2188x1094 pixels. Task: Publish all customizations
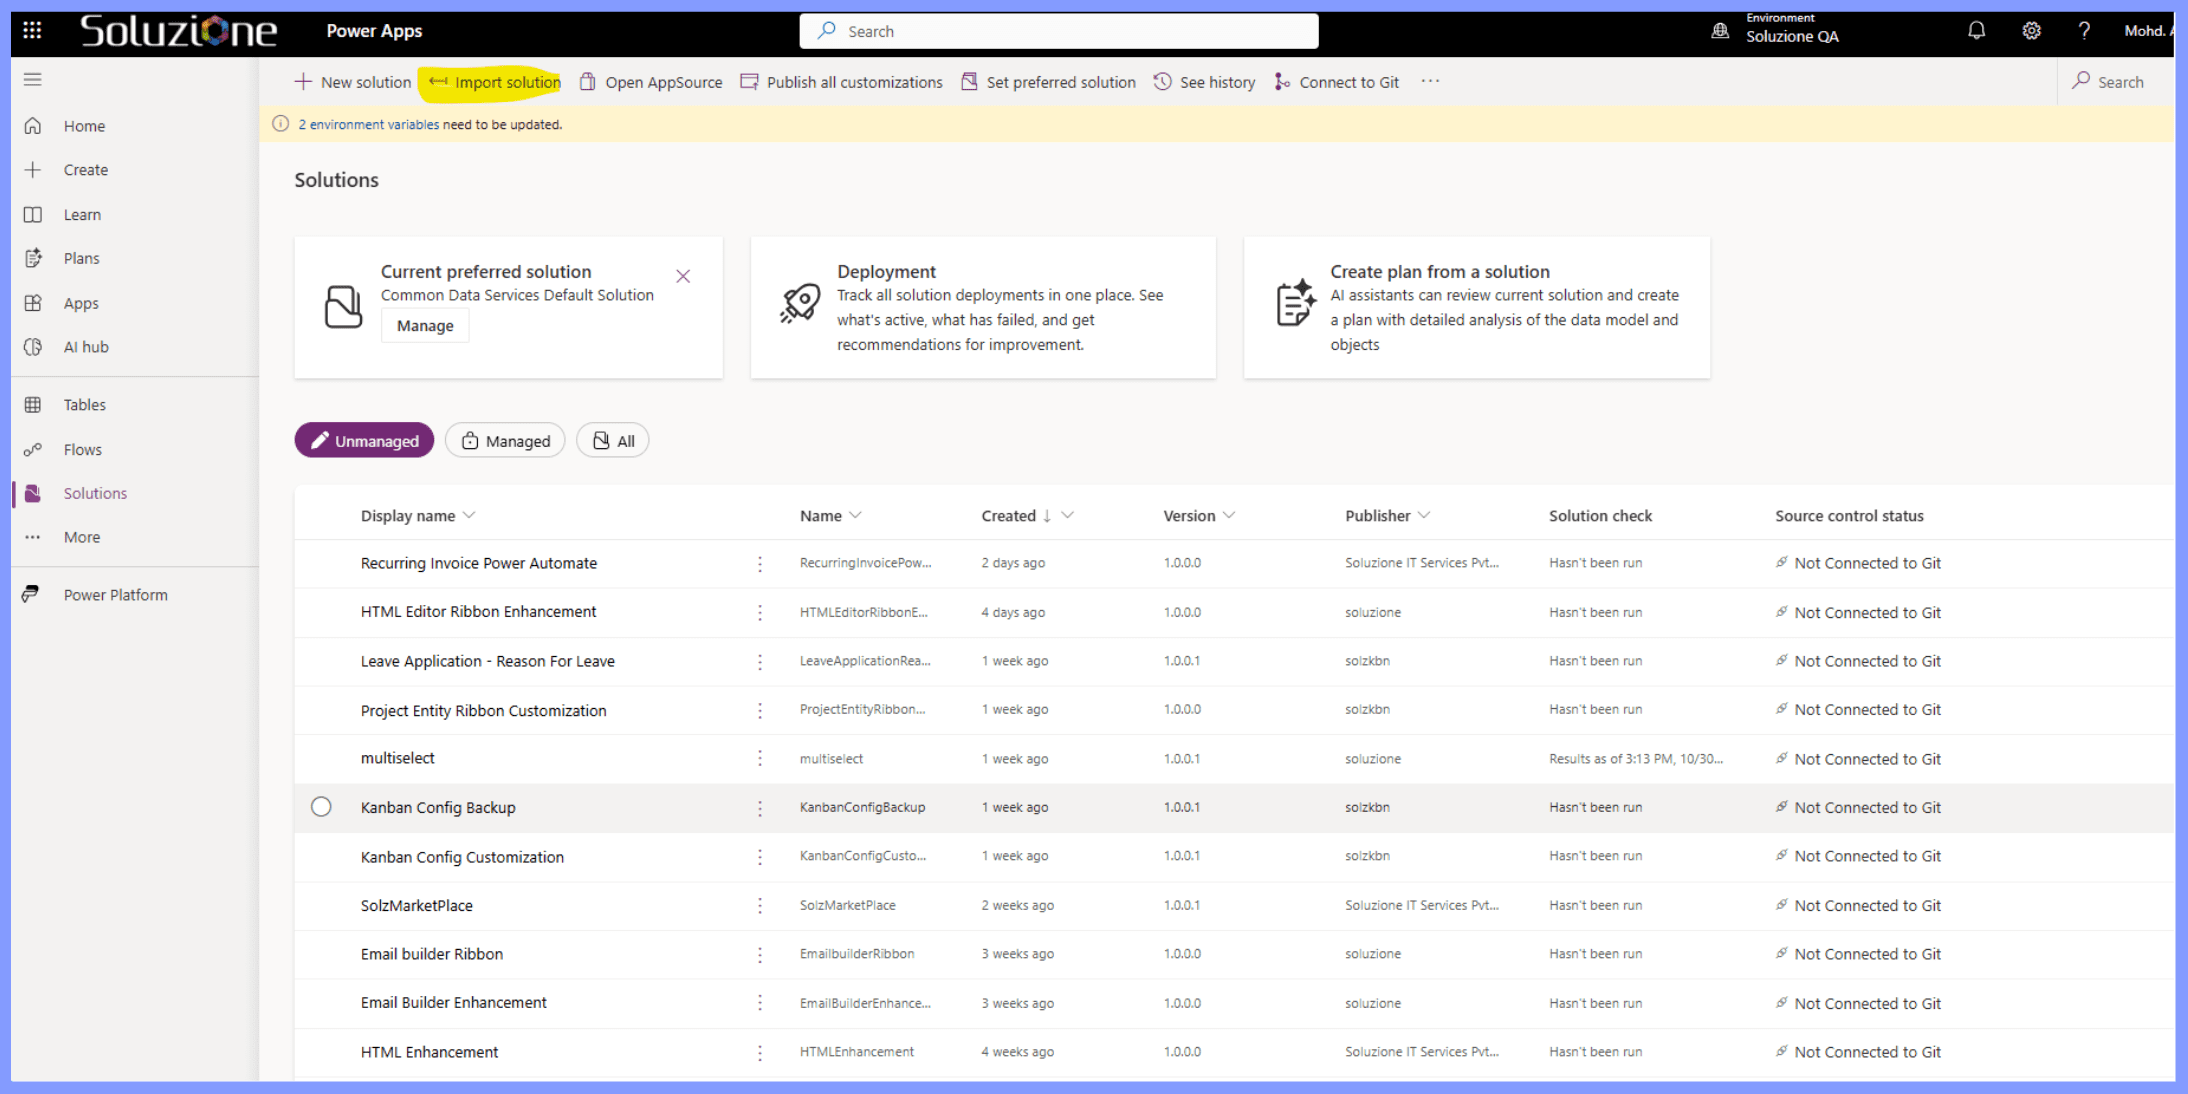tap(853, 81)
